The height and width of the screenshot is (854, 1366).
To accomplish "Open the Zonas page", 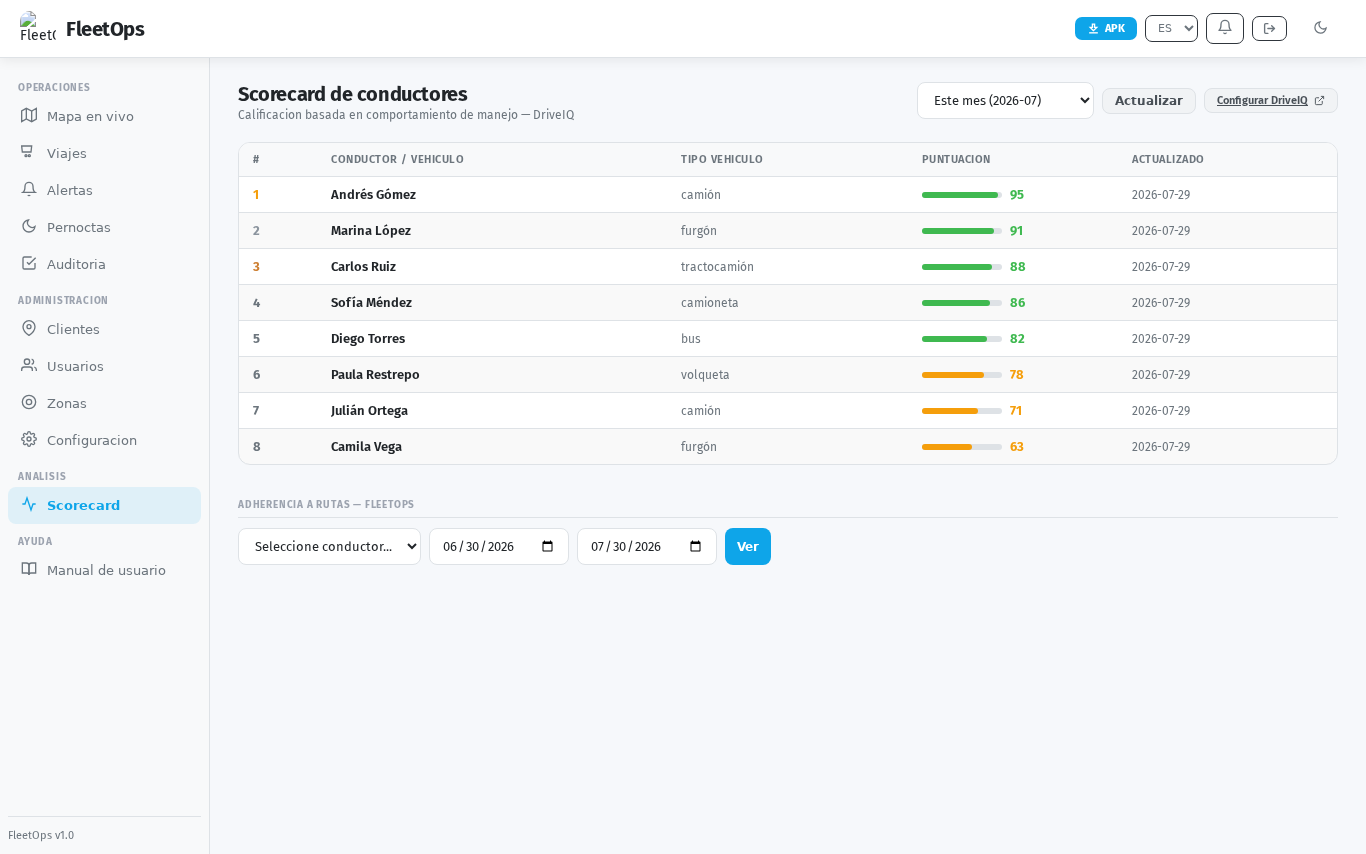I will click(x=104, y=402).
